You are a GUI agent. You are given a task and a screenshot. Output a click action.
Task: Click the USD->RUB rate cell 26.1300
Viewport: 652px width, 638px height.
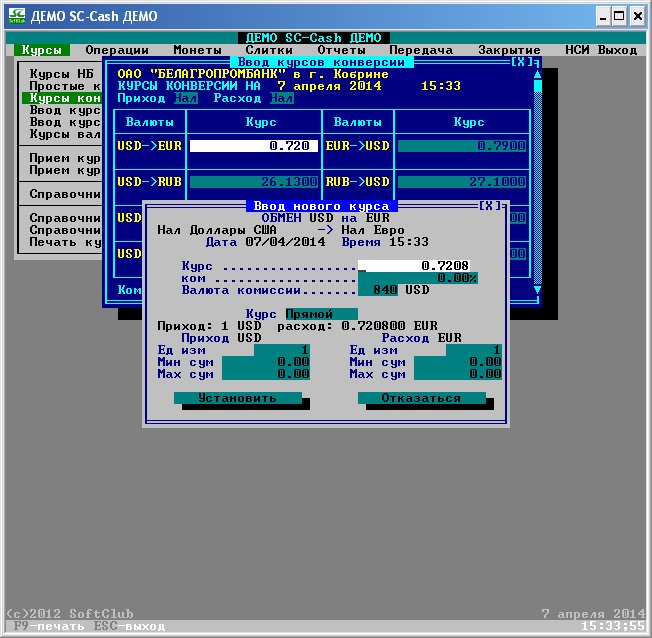[254, 182]
